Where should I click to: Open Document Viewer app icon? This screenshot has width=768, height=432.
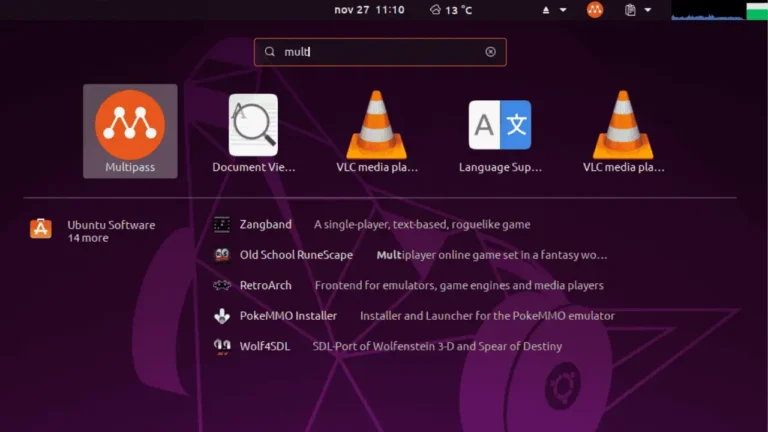[x=253, y=125]
